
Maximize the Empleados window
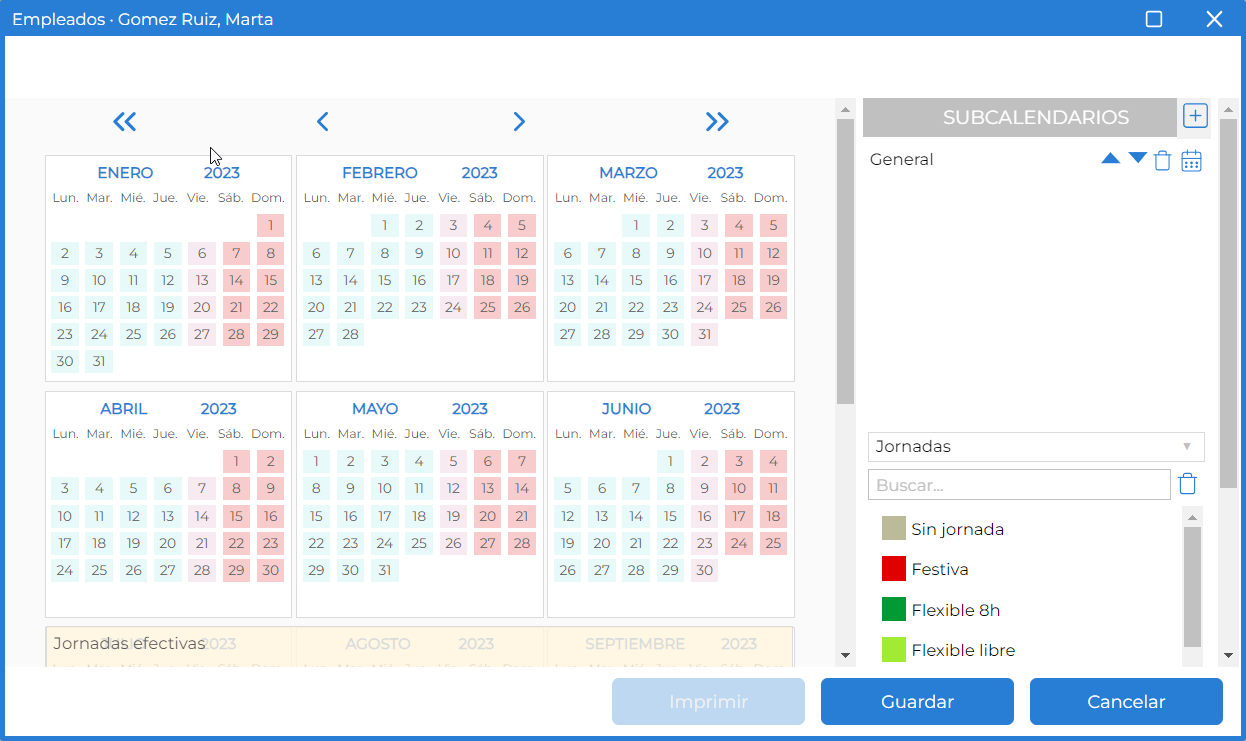1154,19
